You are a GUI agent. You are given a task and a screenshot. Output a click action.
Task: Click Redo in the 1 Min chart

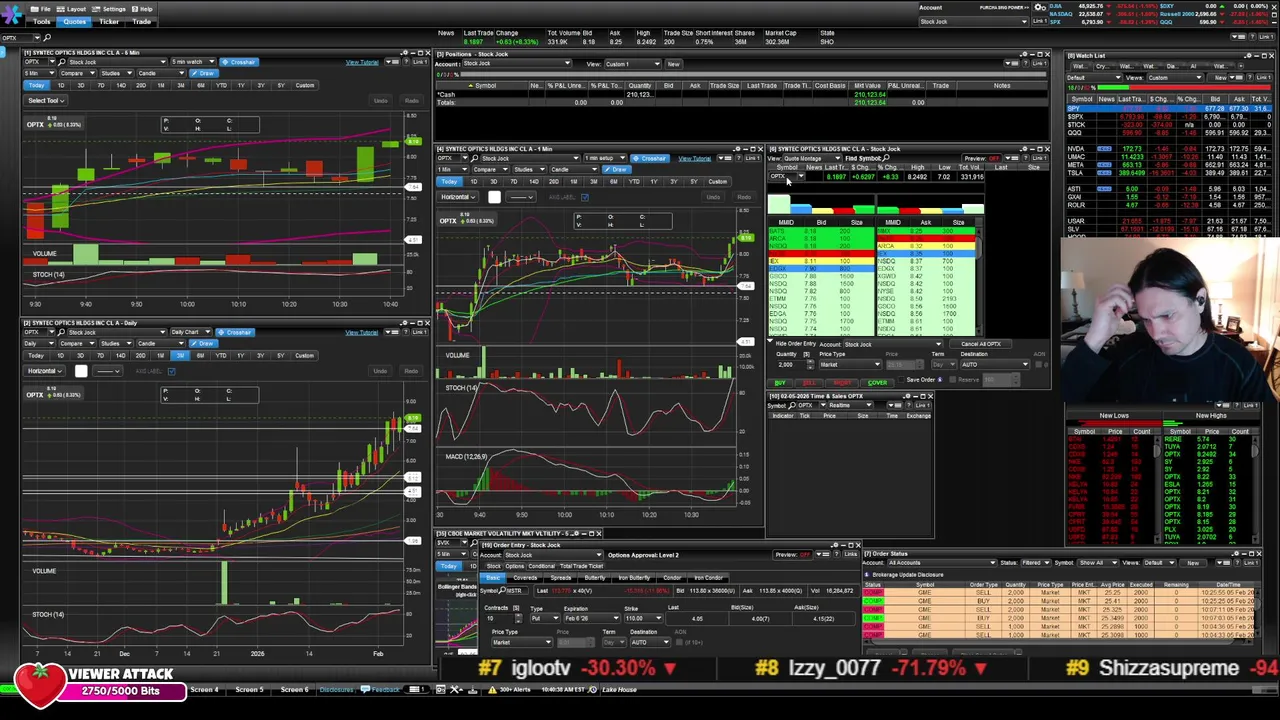[743, 197]
